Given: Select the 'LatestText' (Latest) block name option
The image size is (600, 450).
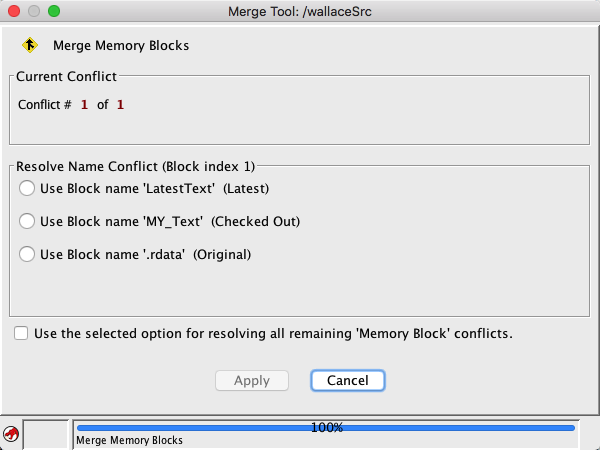Looking at the screenshot, I should pyautogui.click(x=27, y=188).
